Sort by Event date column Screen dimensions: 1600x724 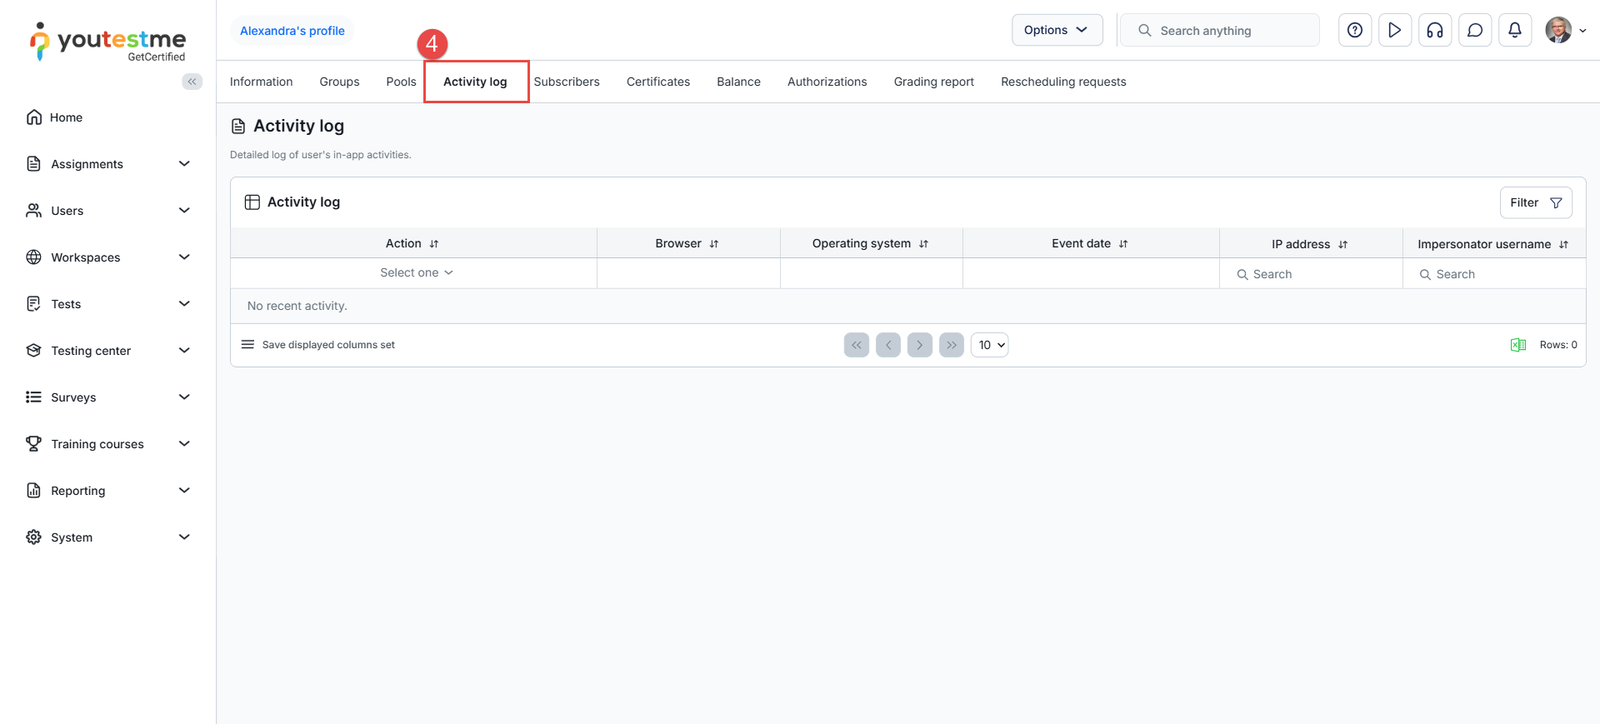(1123, 244)
